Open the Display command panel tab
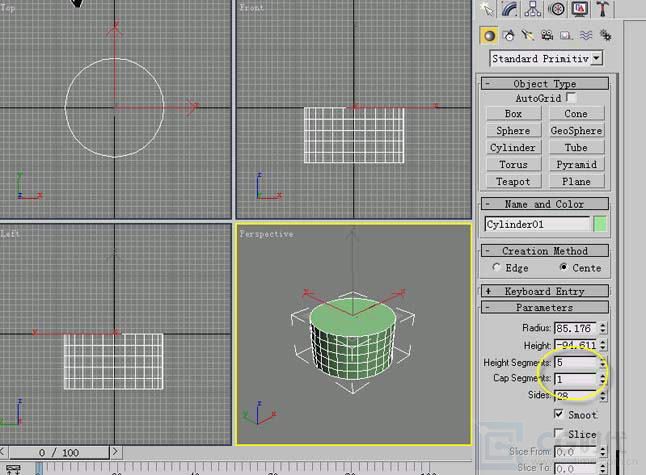This screenshot has height=475, width=646. (580, 8)
